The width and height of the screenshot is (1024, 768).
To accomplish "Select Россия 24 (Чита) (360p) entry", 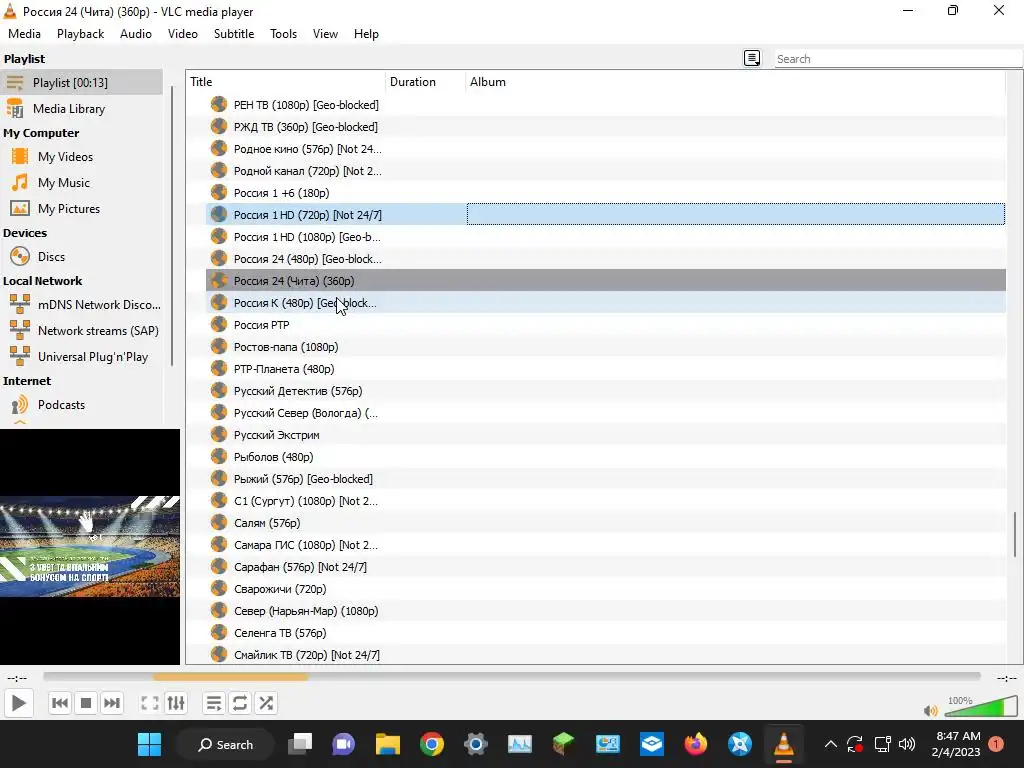I will [x=605, y=281].
